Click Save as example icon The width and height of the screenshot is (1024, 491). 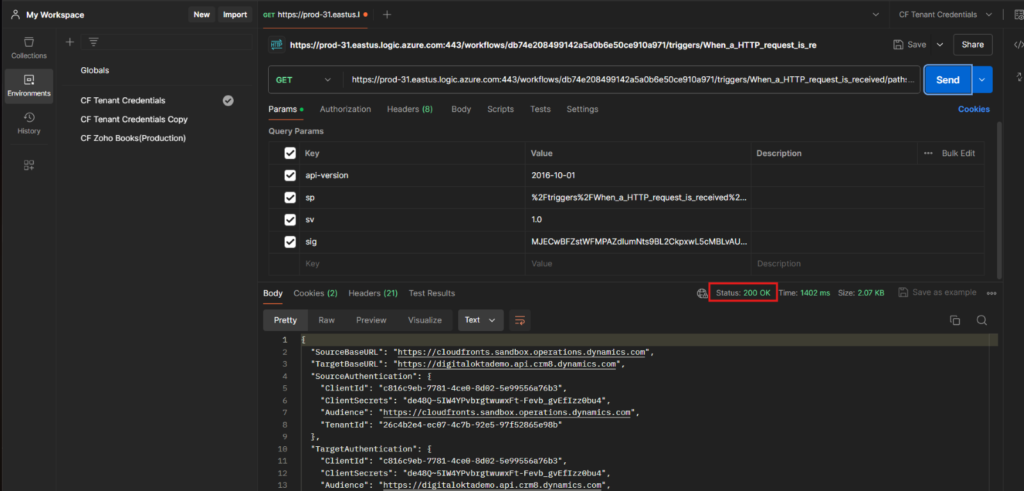pyautogui.click(x=903, y=293)
